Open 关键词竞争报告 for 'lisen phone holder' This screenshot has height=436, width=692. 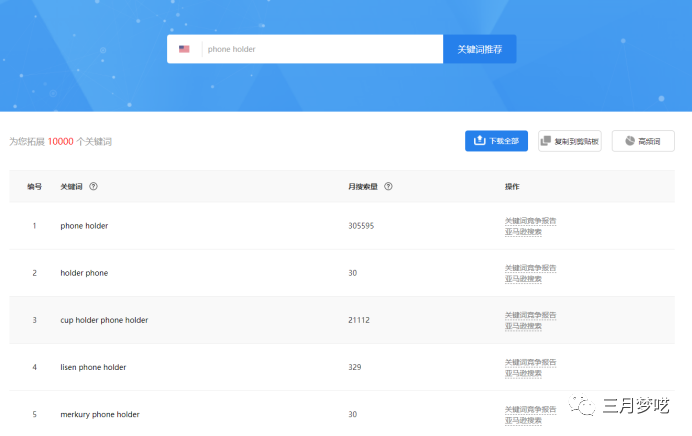point(530,362)
